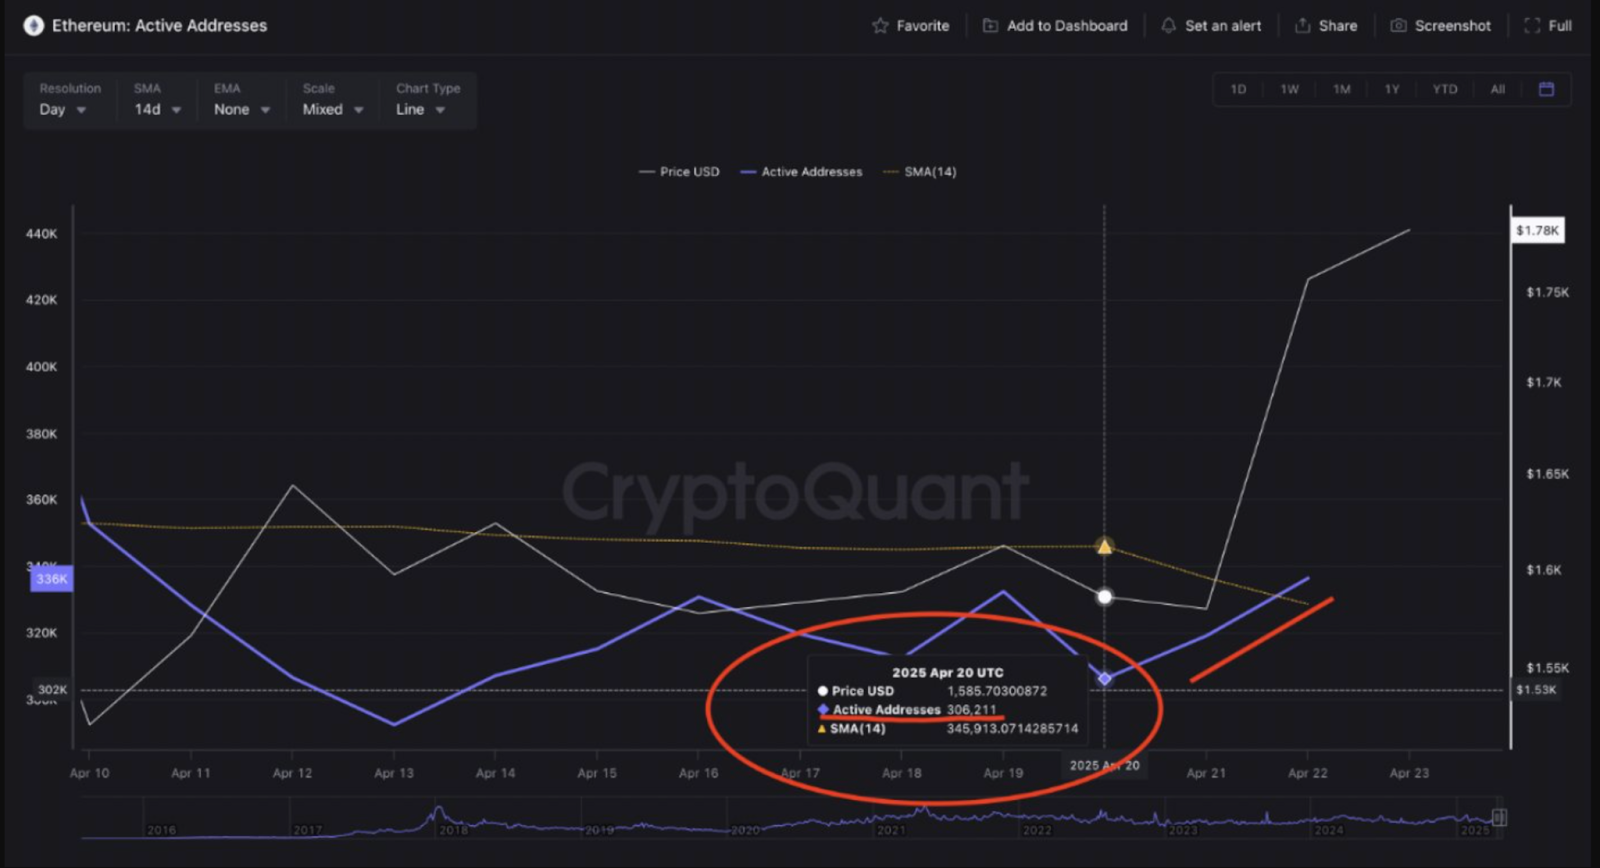
Task: Select the 1D time range
Action: (x=1238, y=89)
